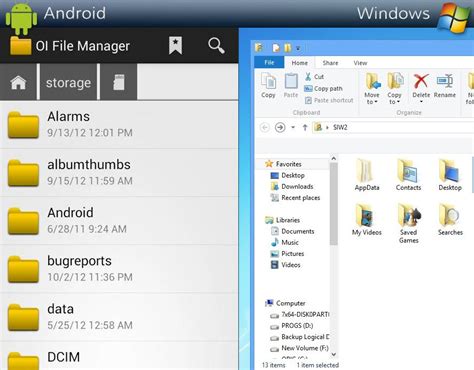Image resolution: width=474 pixels, height=370 pixels.
Task: Switch to the View ribbon tab
Action: pos(360,63)
